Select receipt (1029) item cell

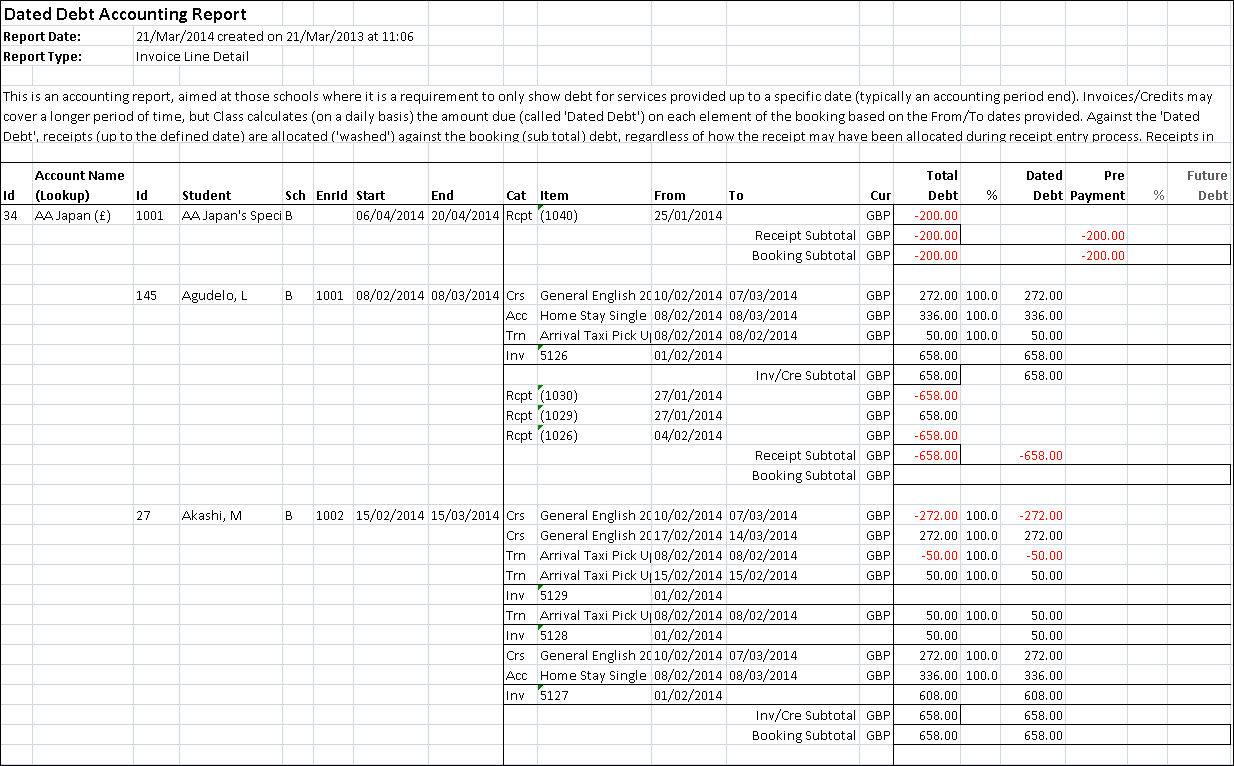(558, 416)
